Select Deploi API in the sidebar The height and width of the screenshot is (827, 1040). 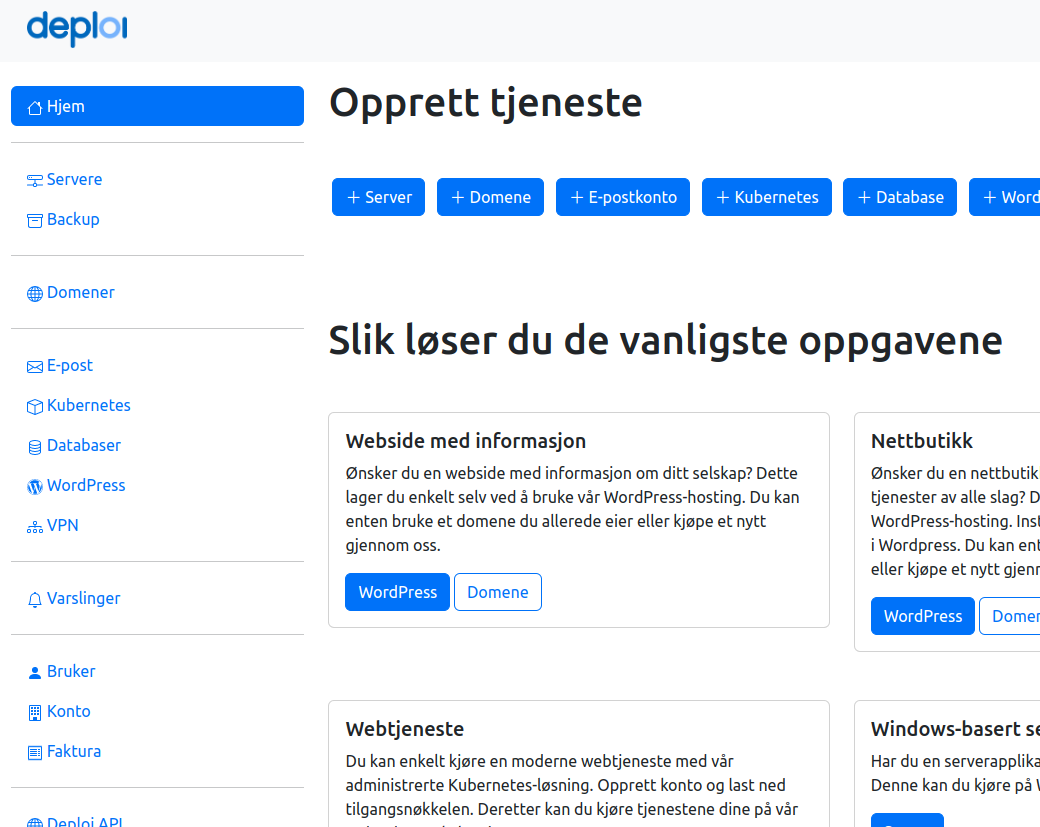click(85, 820)
